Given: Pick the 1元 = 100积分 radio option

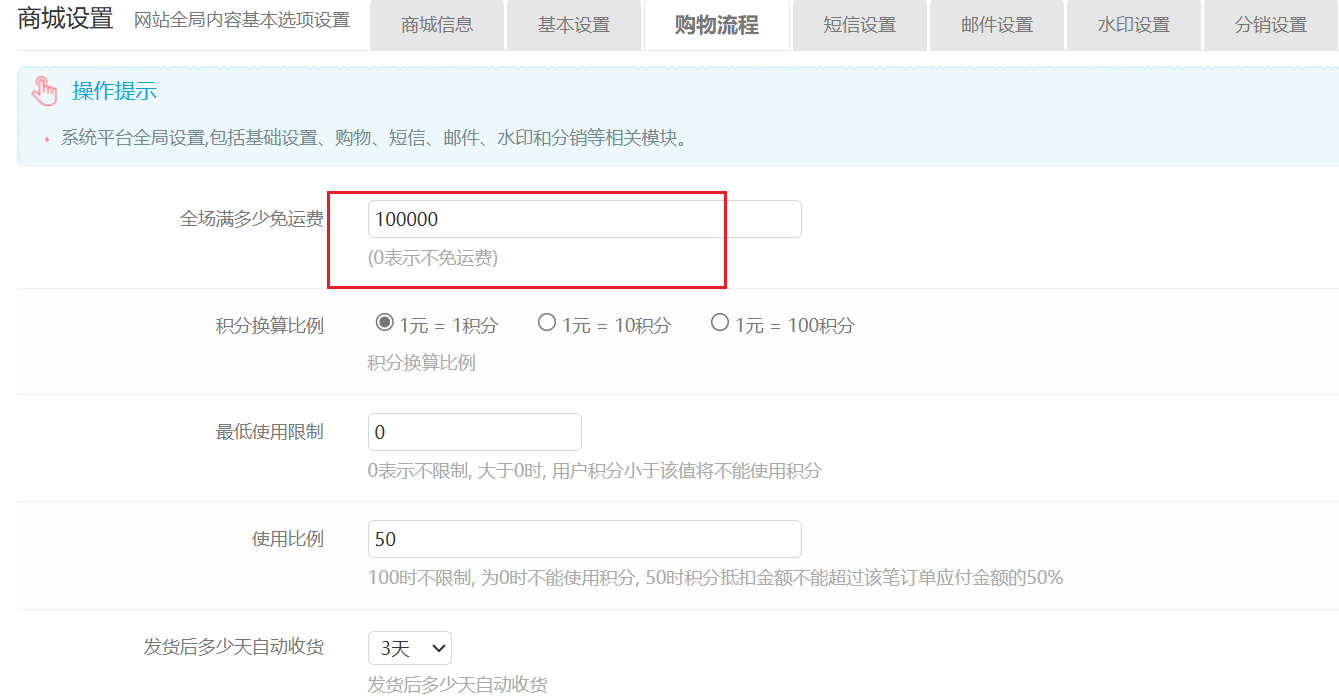Looking at the screenshot, I should tap(720, 323).
